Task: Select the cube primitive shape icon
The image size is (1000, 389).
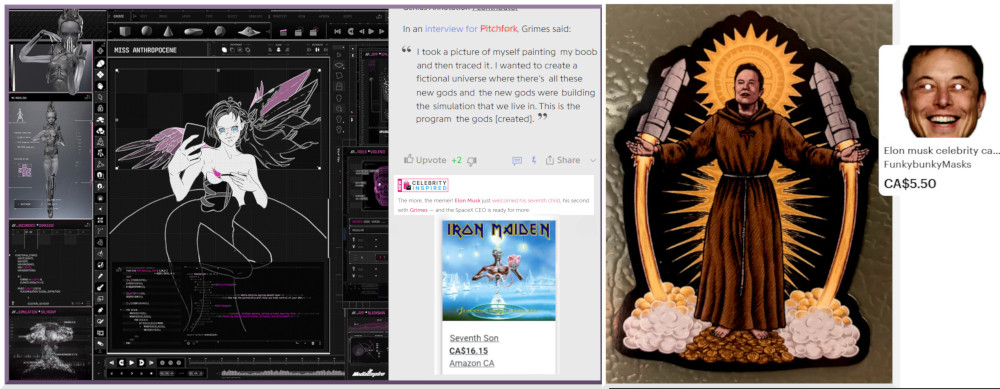Action: 124,31
